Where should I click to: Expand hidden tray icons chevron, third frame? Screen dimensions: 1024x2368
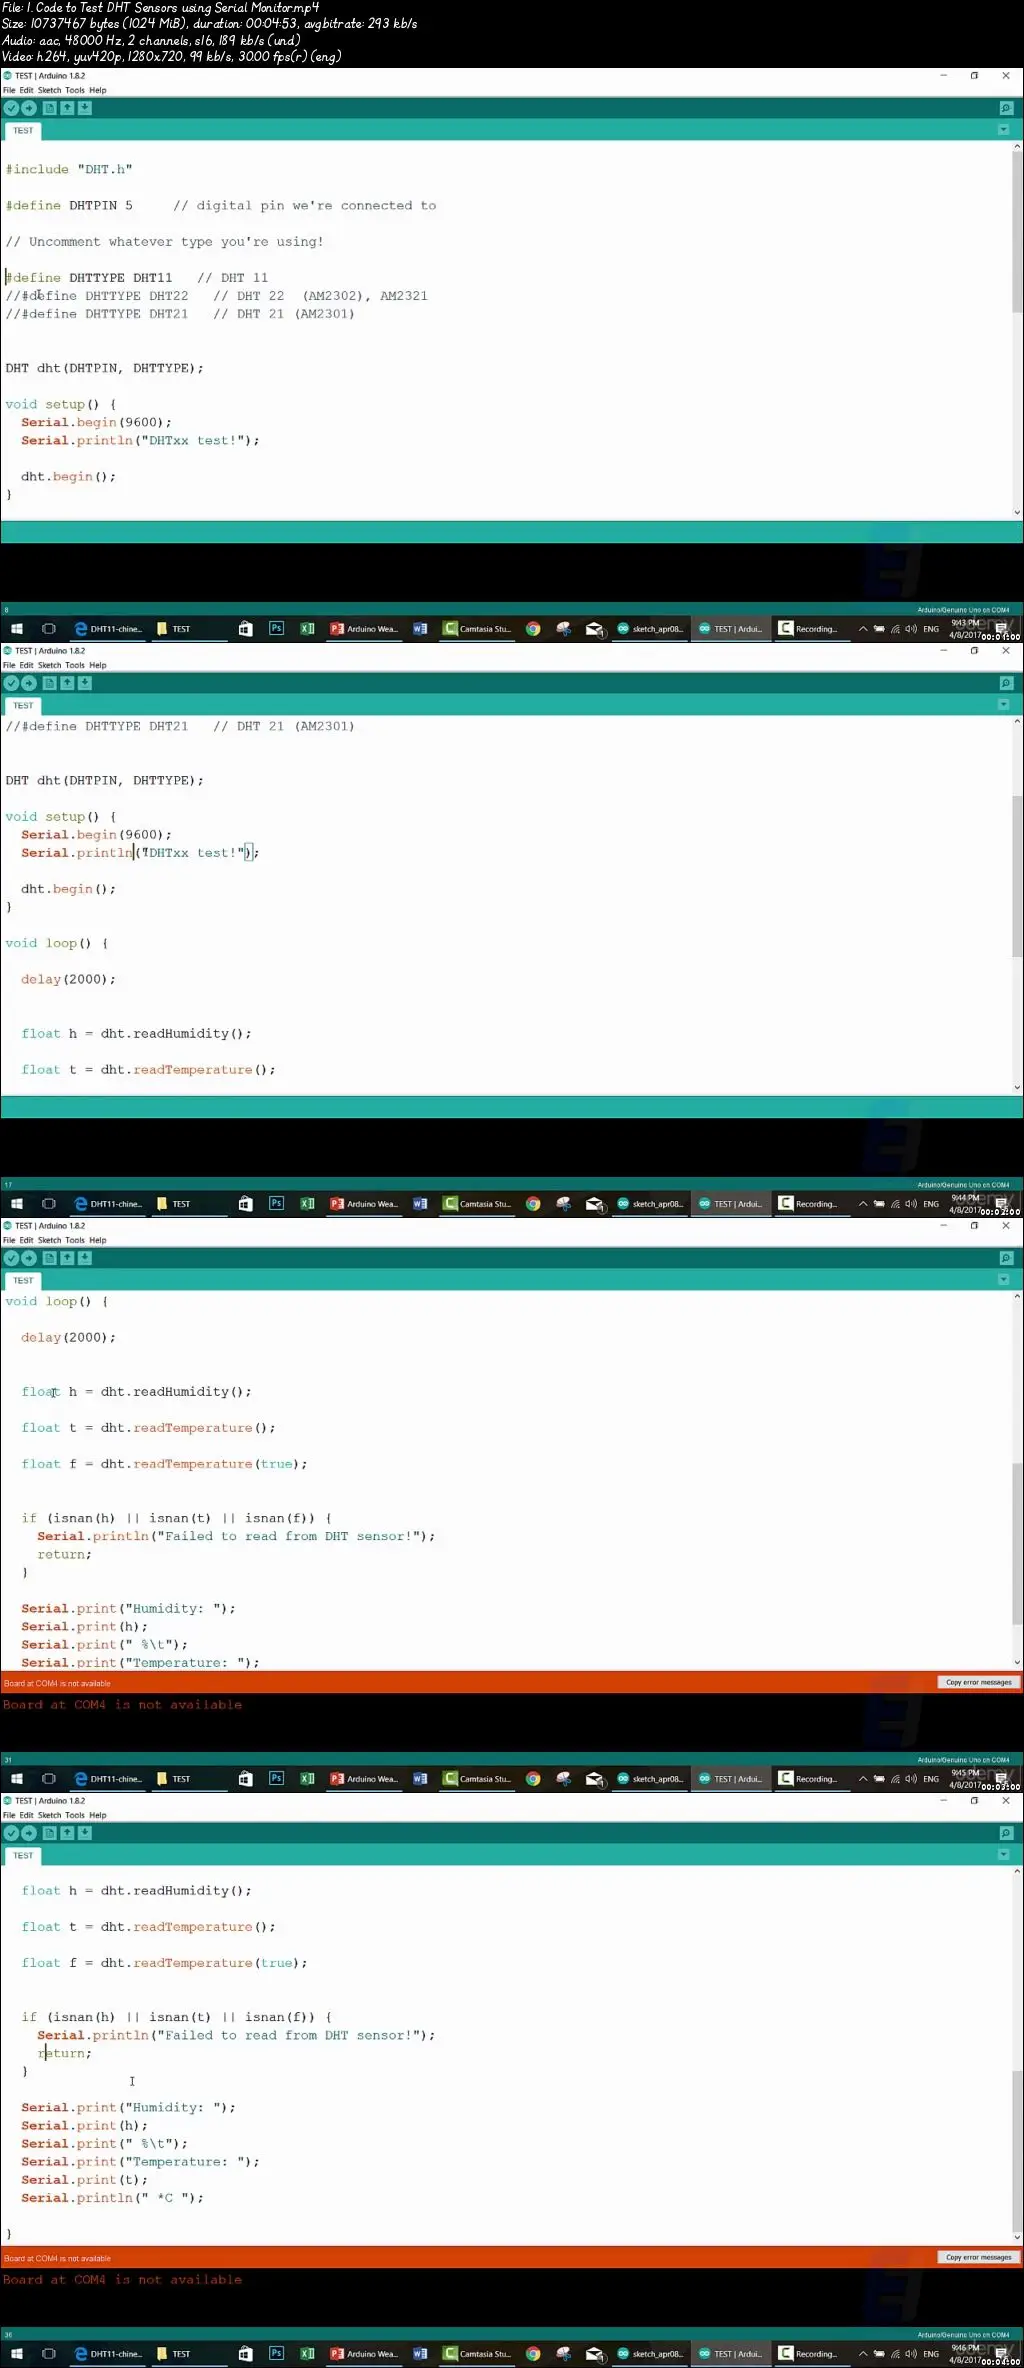click(x=863, y=1779)
